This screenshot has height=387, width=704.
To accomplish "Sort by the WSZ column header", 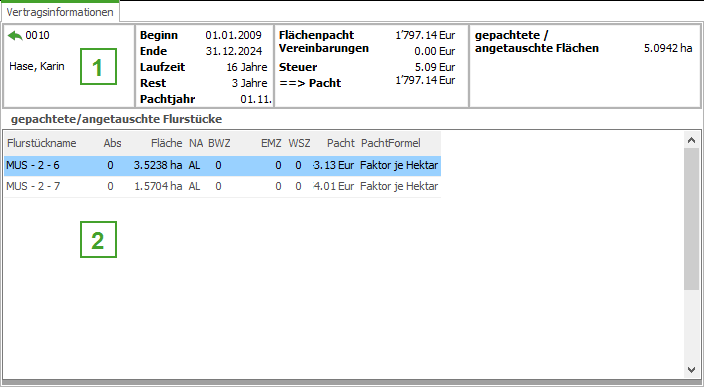I will (x=299, y=143).
